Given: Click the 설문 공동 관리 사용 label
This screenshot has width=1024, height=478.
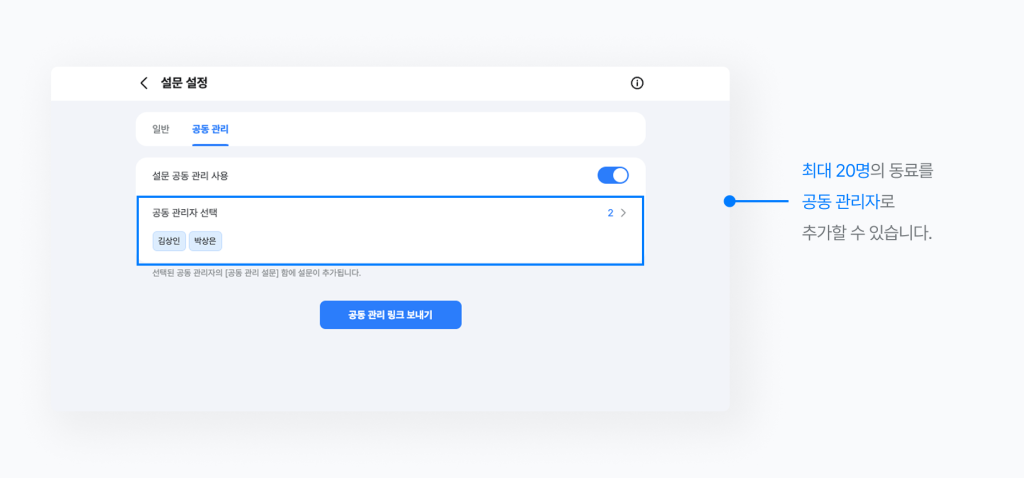Looking at the screenshot, I should click(190, 175).
